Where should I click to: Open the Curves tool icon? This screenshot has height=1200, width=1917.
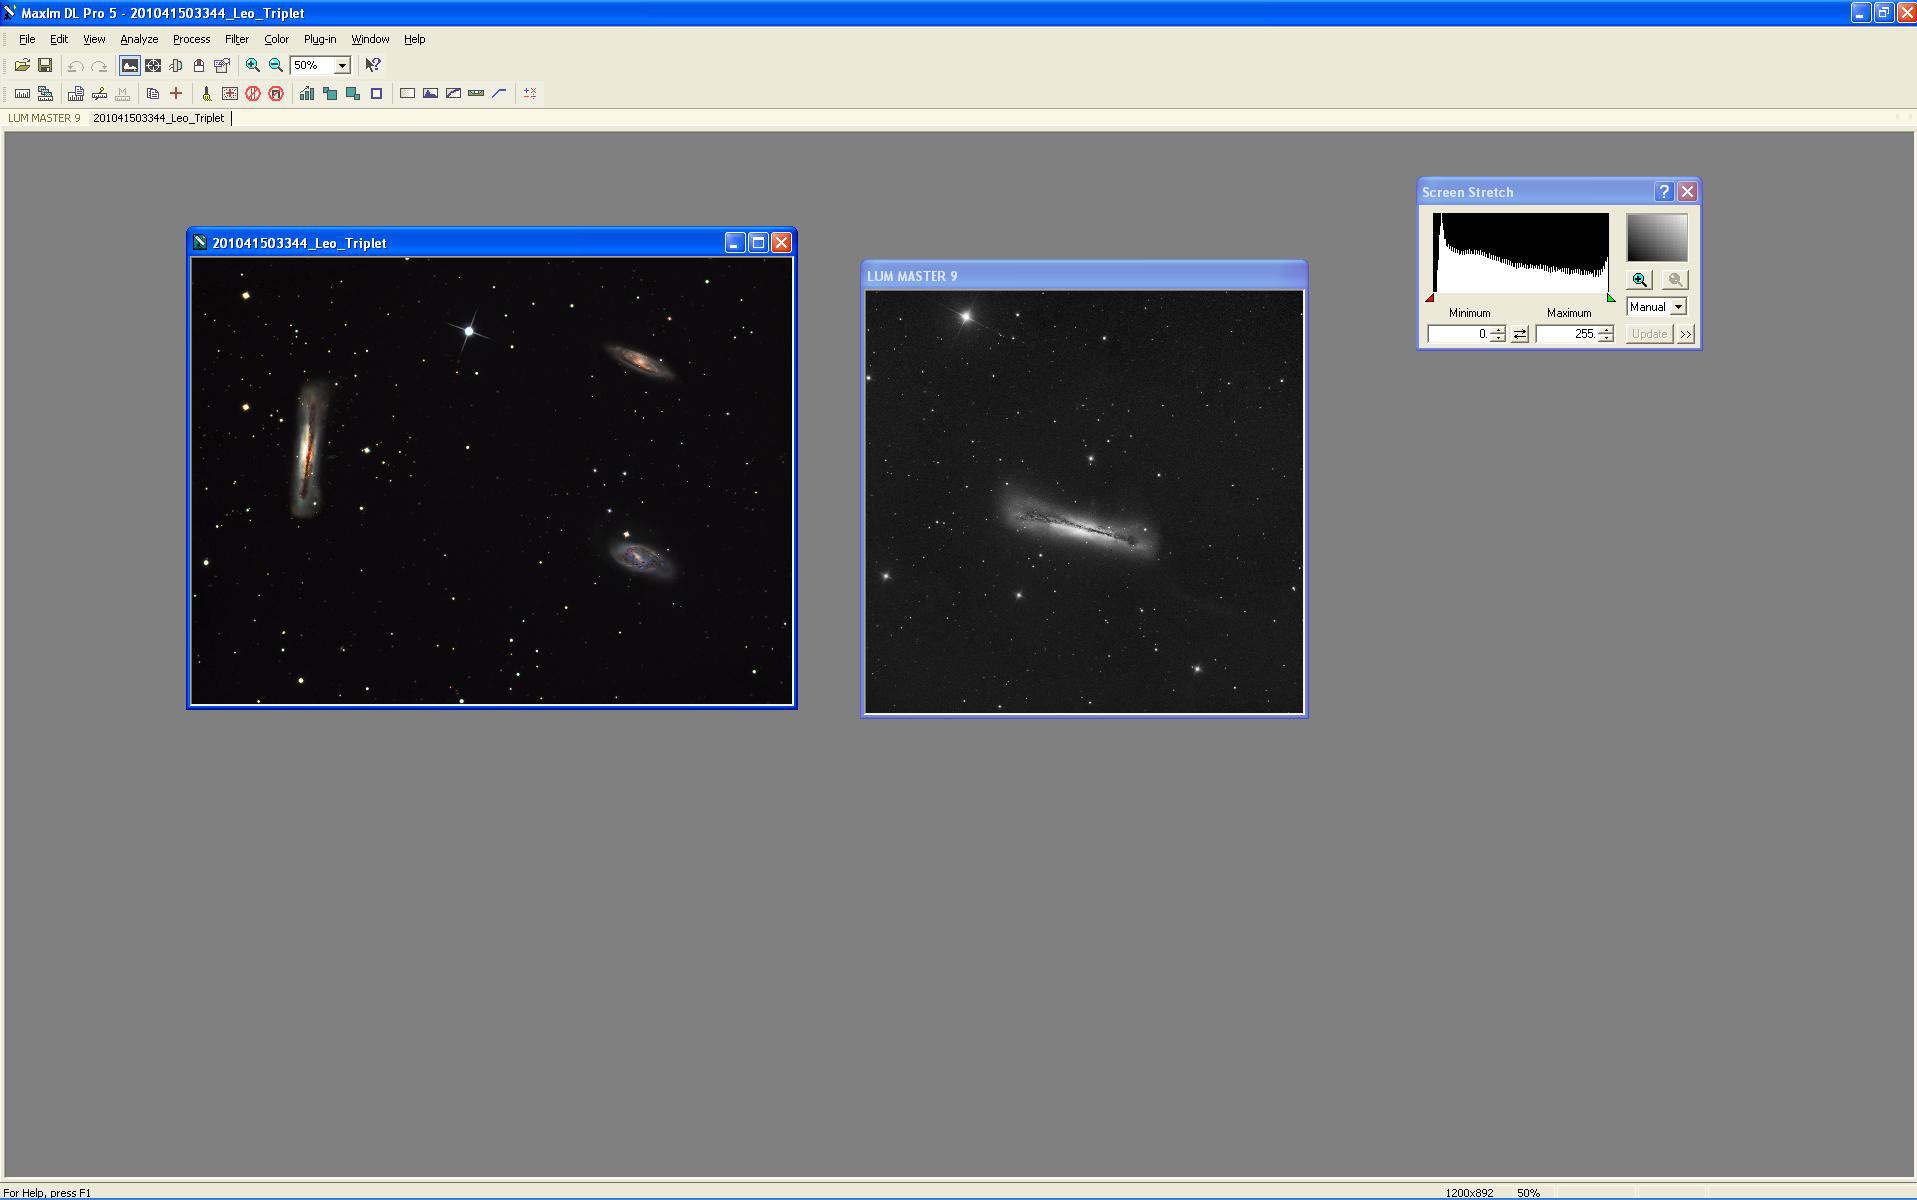pos(453,93)
